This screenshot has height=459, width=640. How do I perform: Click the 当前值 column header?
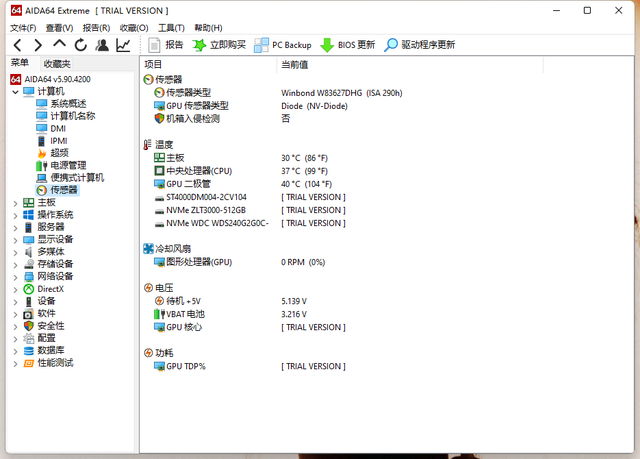pyautogui.click(x=410, y=64)
